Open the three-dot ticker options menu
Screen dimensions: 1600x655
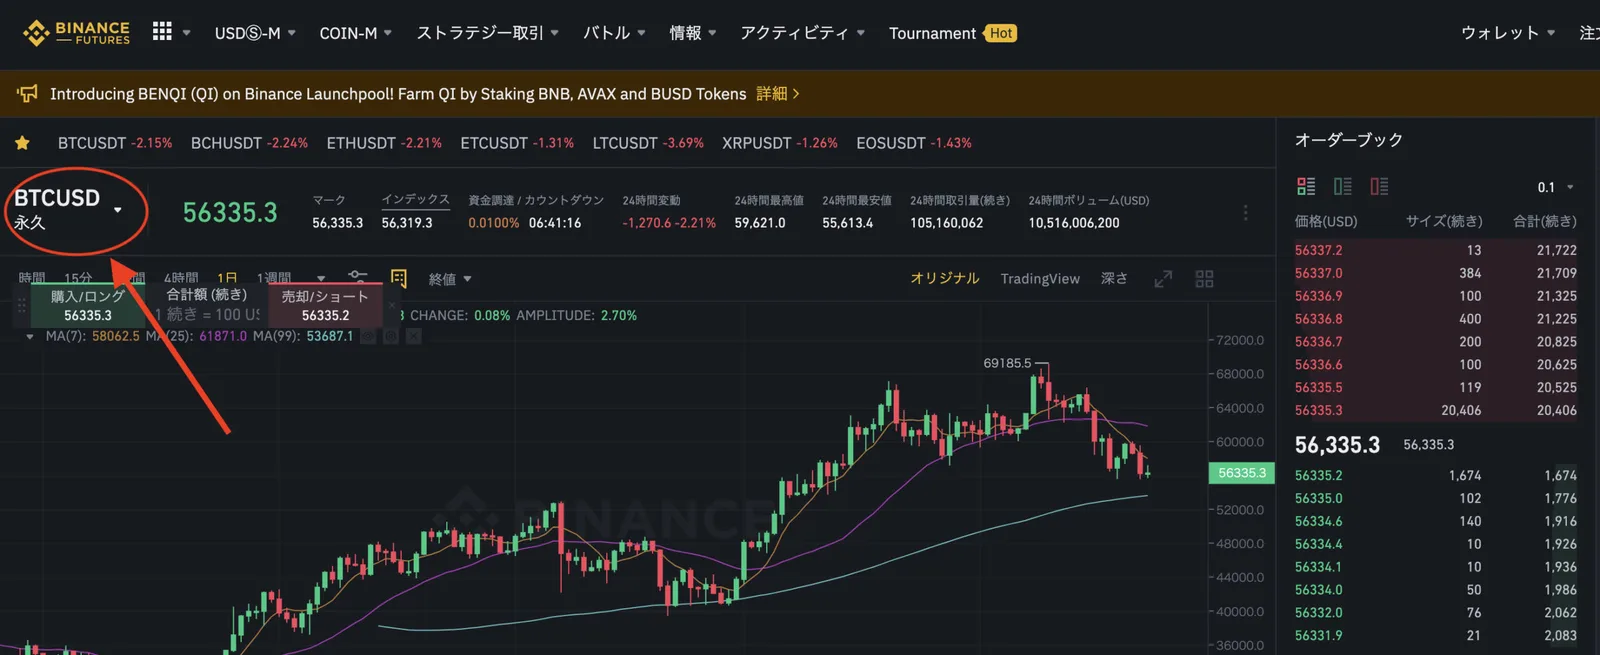point(1245,212)
